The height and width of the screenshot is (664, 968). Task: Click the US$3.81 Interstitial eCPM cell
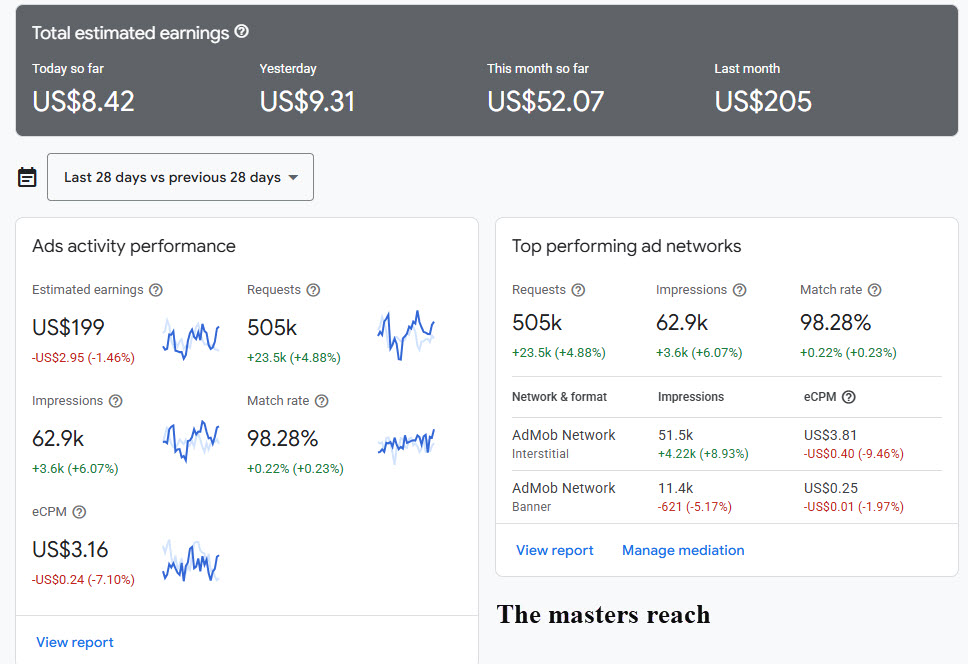tap(830, 435)
